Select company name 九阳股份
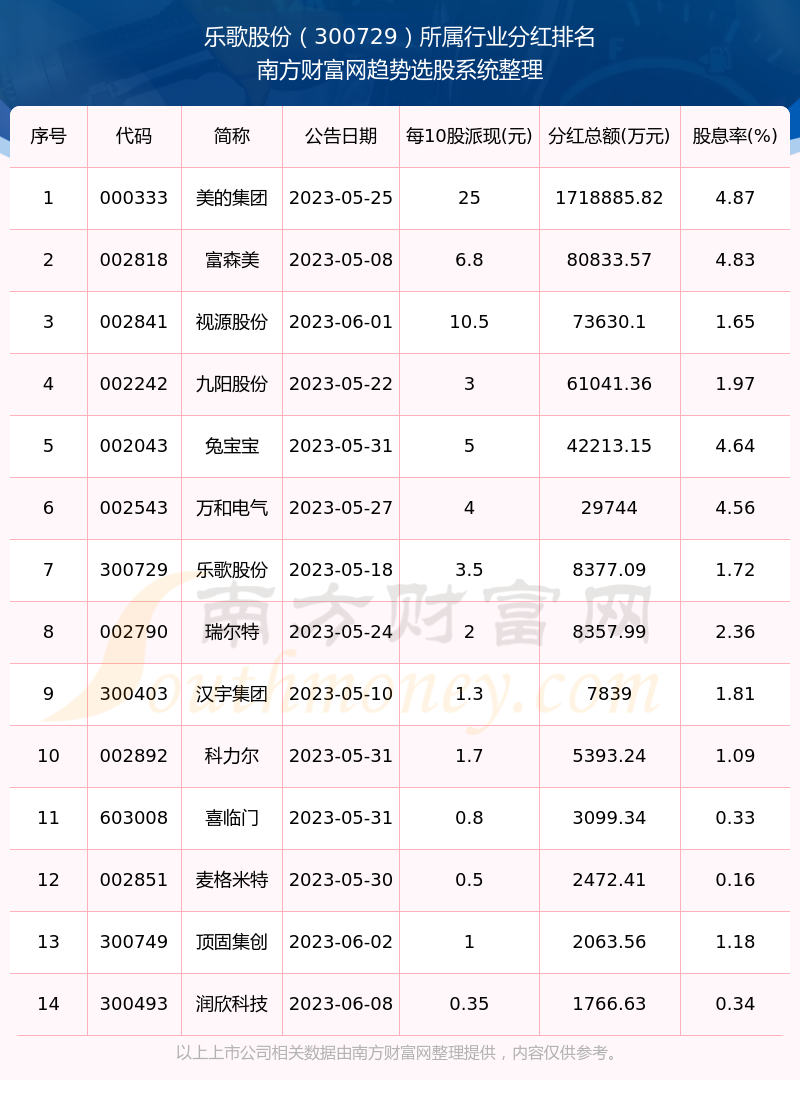Screen dimensions: 800x1102 coord(232,384)
